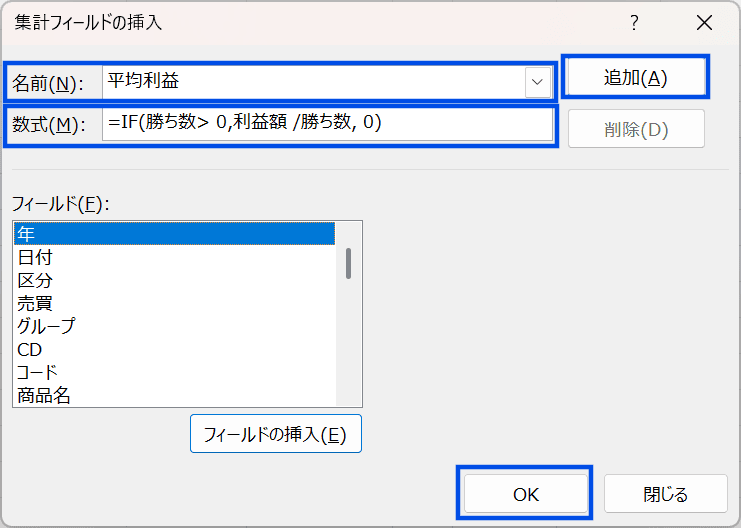Close the 集計フィールドの挿入 dialog with X
This screenshot has height=528, width=741.
click(705, 22)
